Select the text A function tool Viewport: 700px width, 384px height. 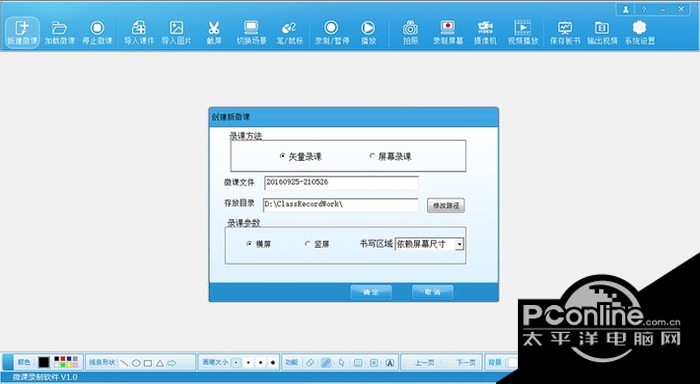coord(390,363)
